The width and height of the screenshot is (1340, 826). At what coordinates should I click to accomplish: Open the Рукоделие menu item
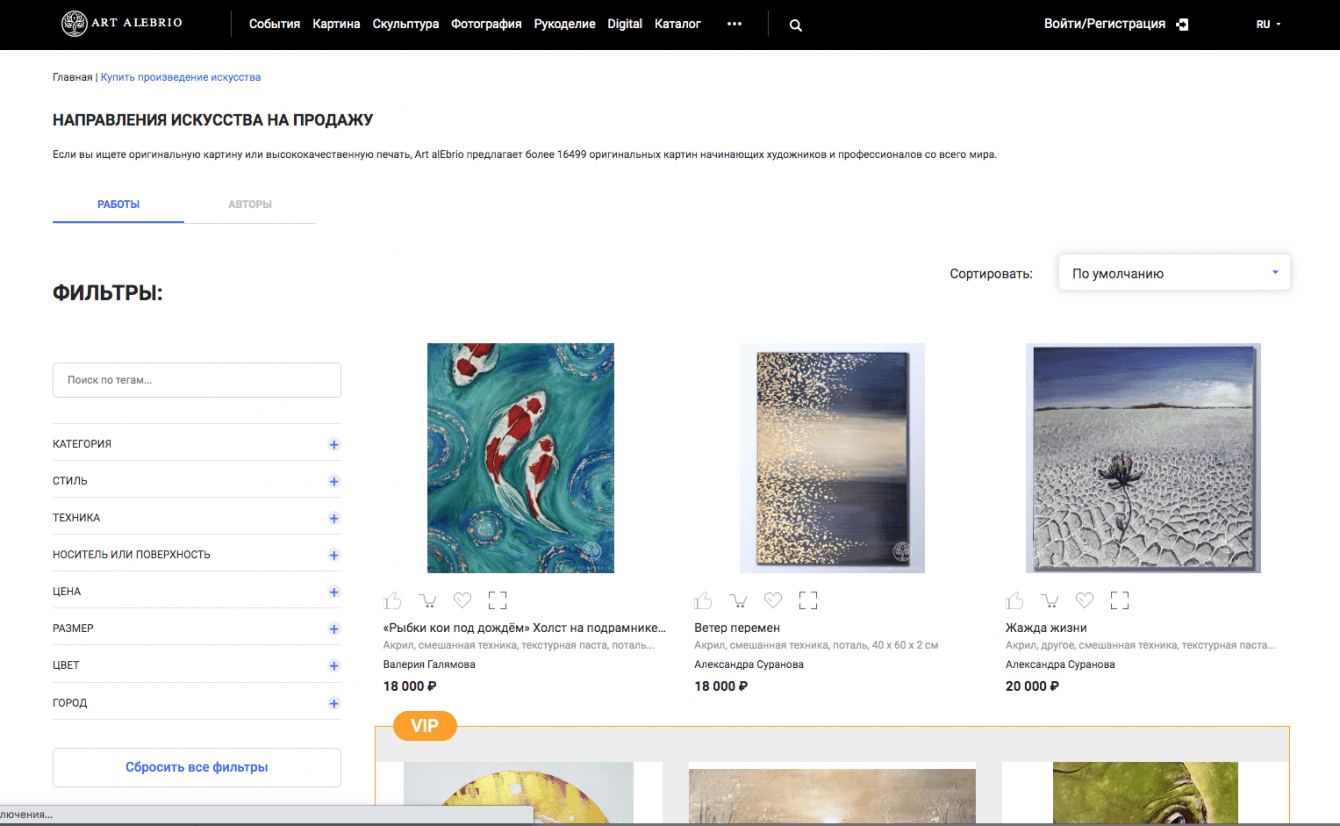coord(564,24)
